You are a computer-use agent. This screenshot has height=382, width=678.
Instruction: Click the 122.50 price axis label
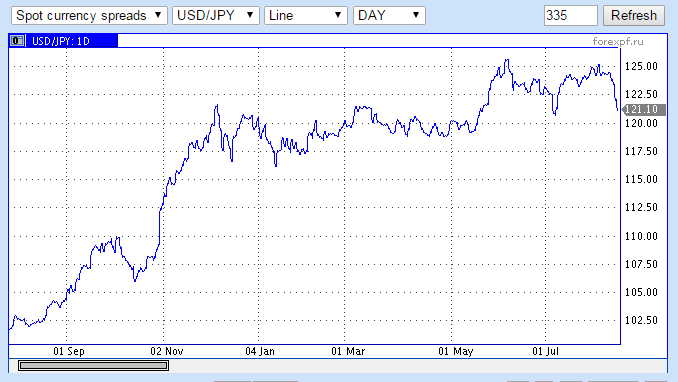(641, 94)
